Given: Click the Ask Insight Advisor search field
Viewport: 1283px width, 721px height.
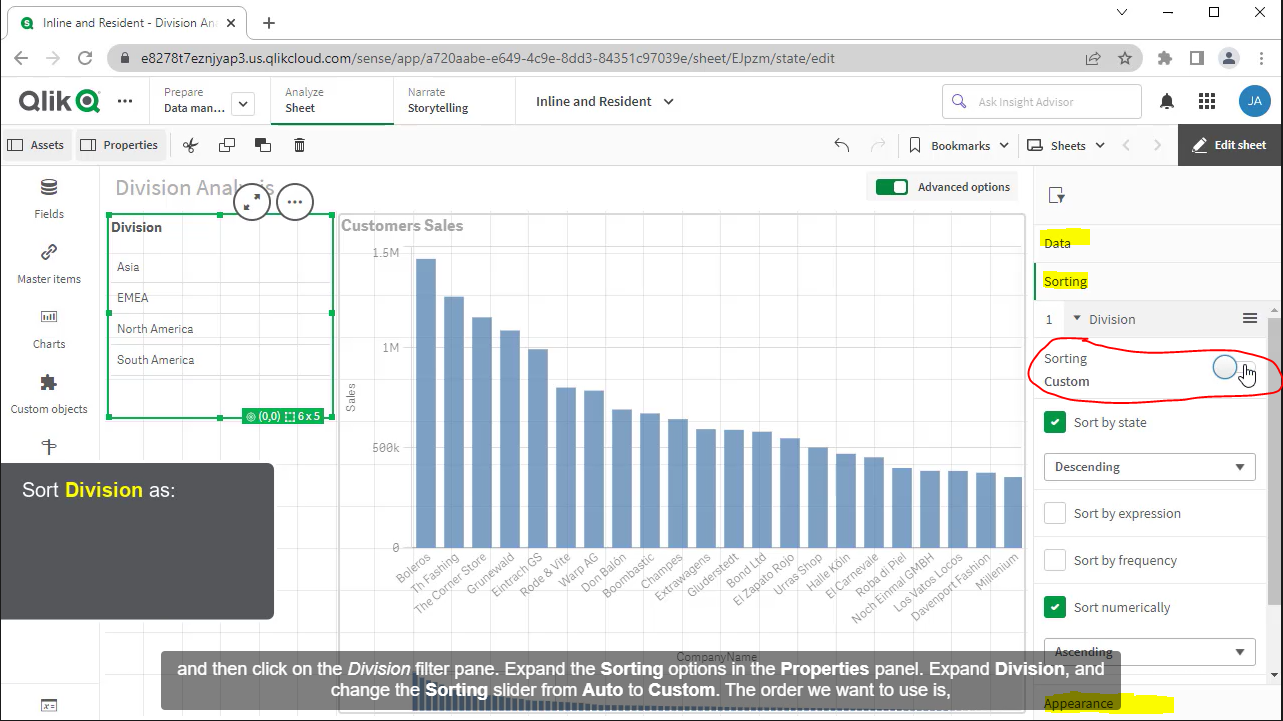Looking at the screenshot, I should (x=1042, y=101).
